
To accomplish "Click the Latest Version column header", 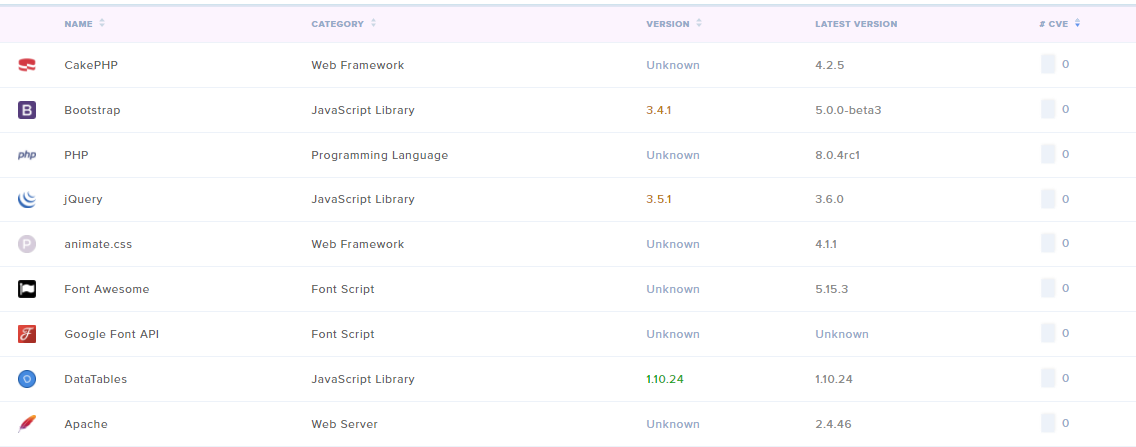I will pyautogui.click(x=855, y=24).
